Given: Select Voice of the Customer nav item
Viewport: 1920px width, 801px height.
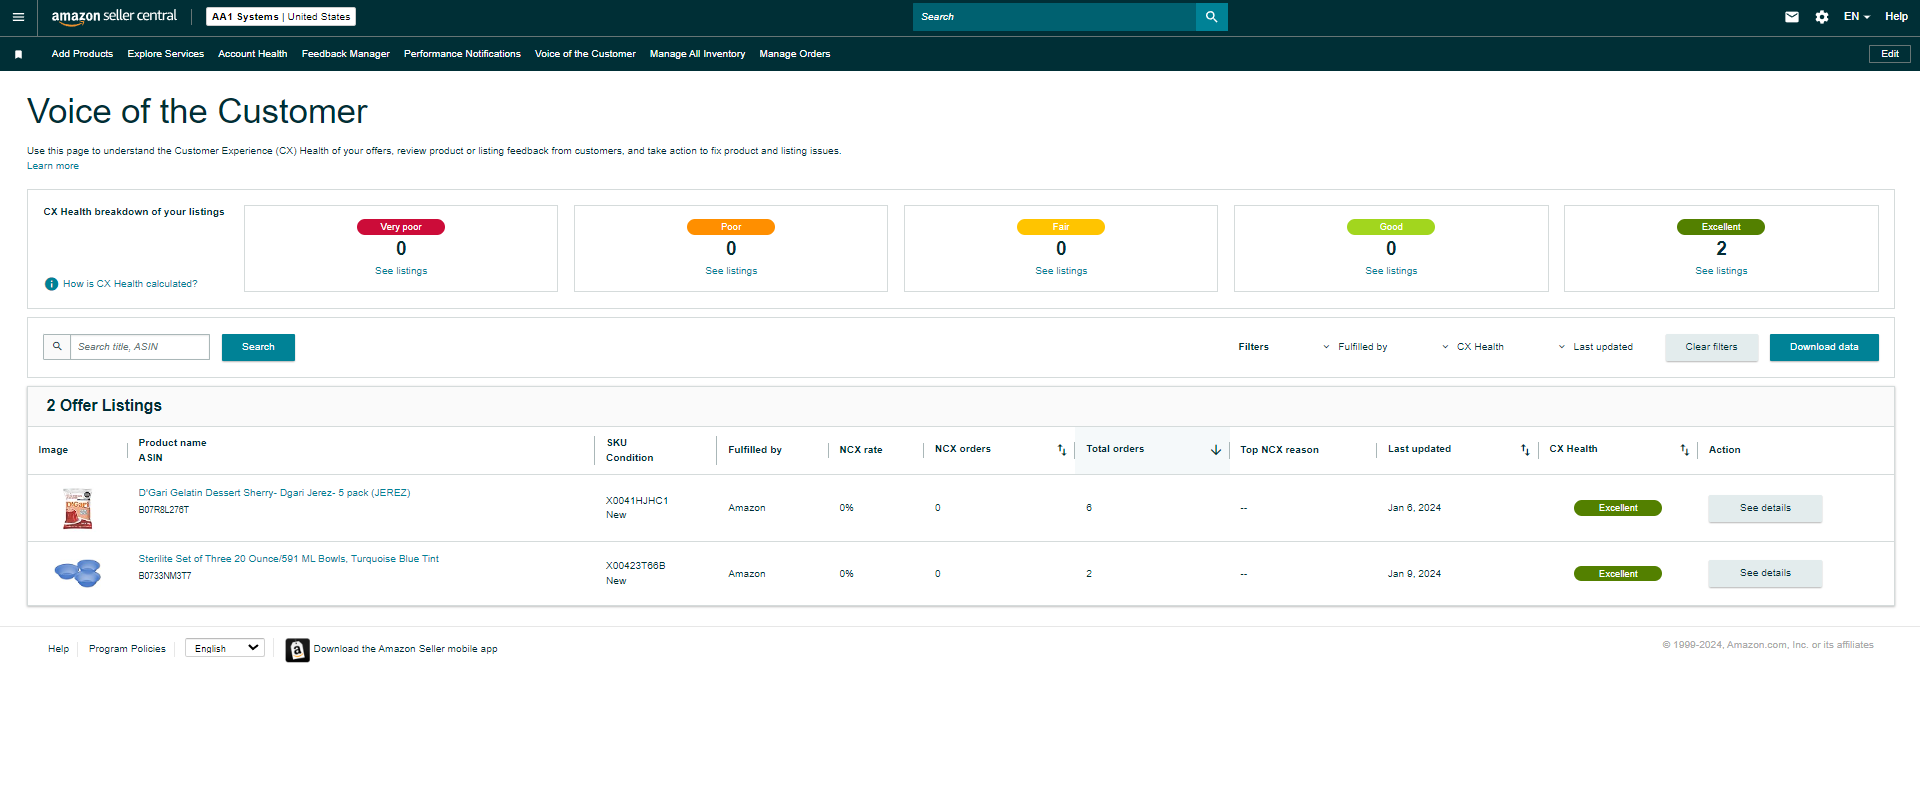Looking at the screenshot, I should pyautogui.click(x=585, y=54).
